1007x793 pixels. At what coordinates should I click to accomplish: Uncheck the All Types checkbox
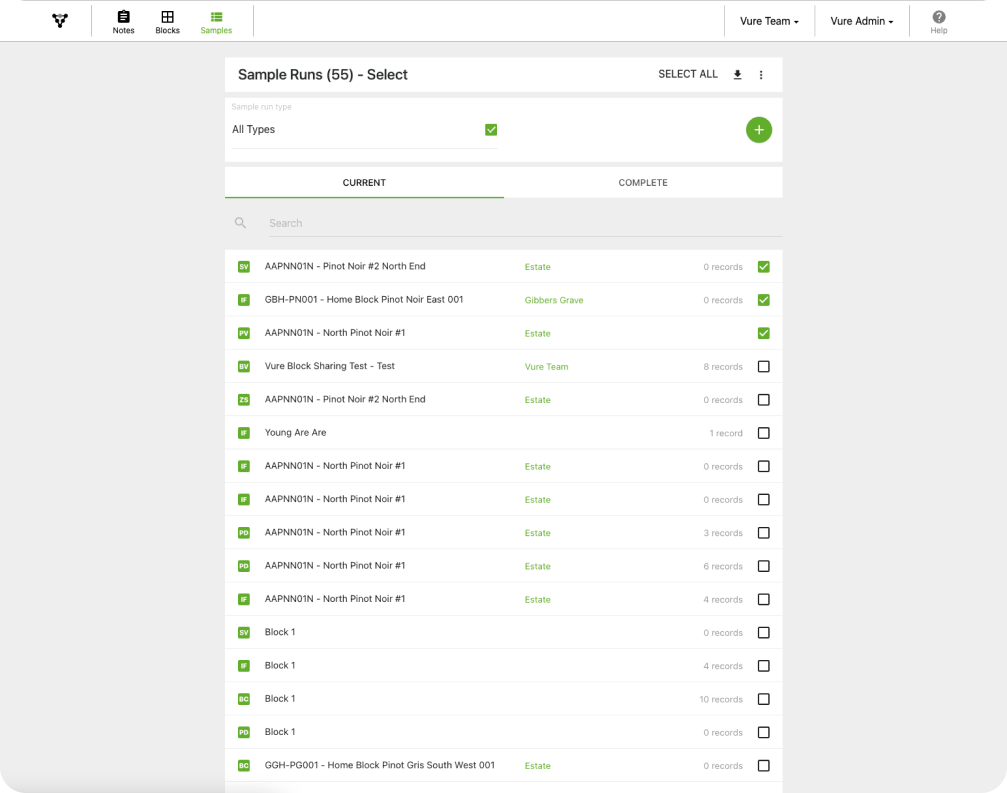(491, 130)
